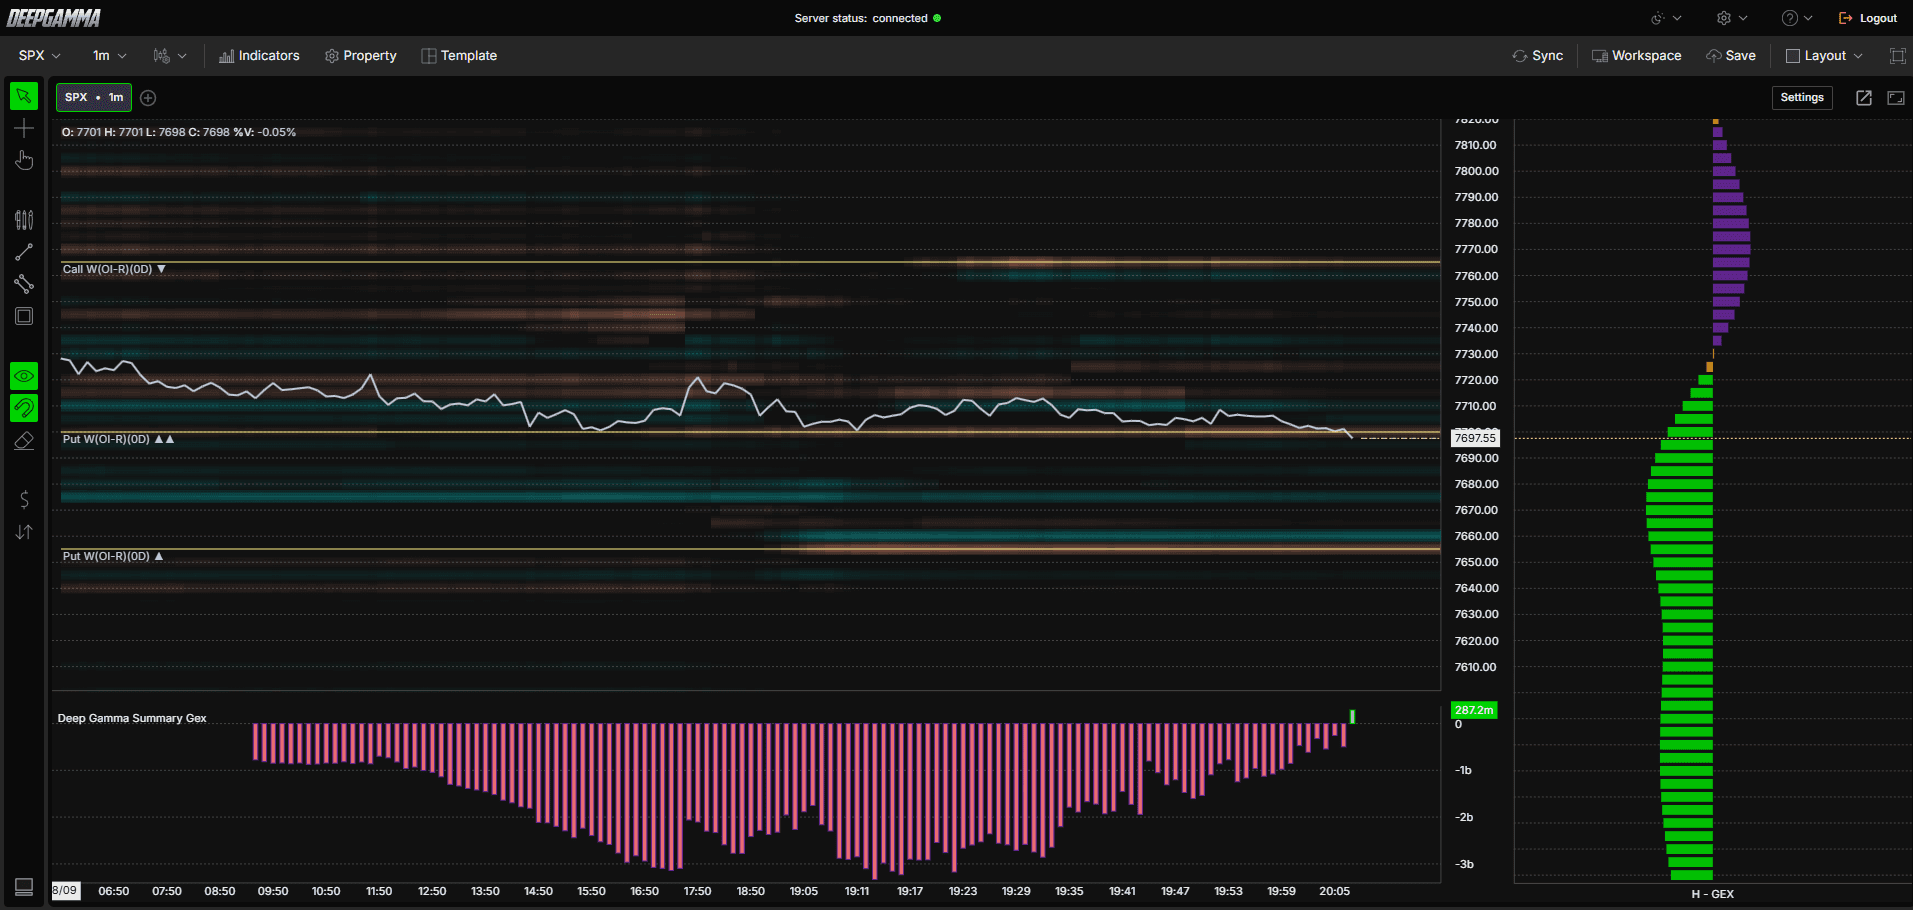Click the lower Put W(OI-R)(0D) label with one triangle
Viewport: 1913px width, 910px height.
pyautogui.click(x=113, y=556)
